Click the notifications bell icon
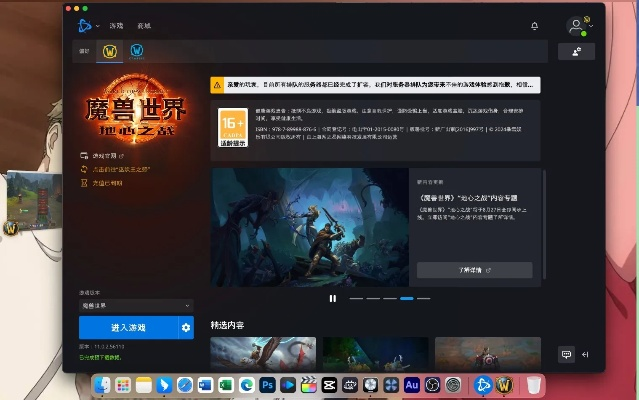639x400 pixels. coord(534,26)
